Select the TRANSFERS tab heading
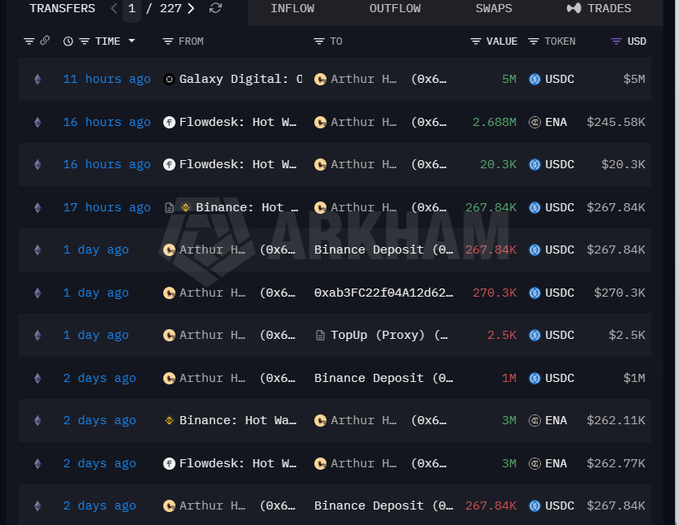679x525 pixels. (x=62, y=9)
